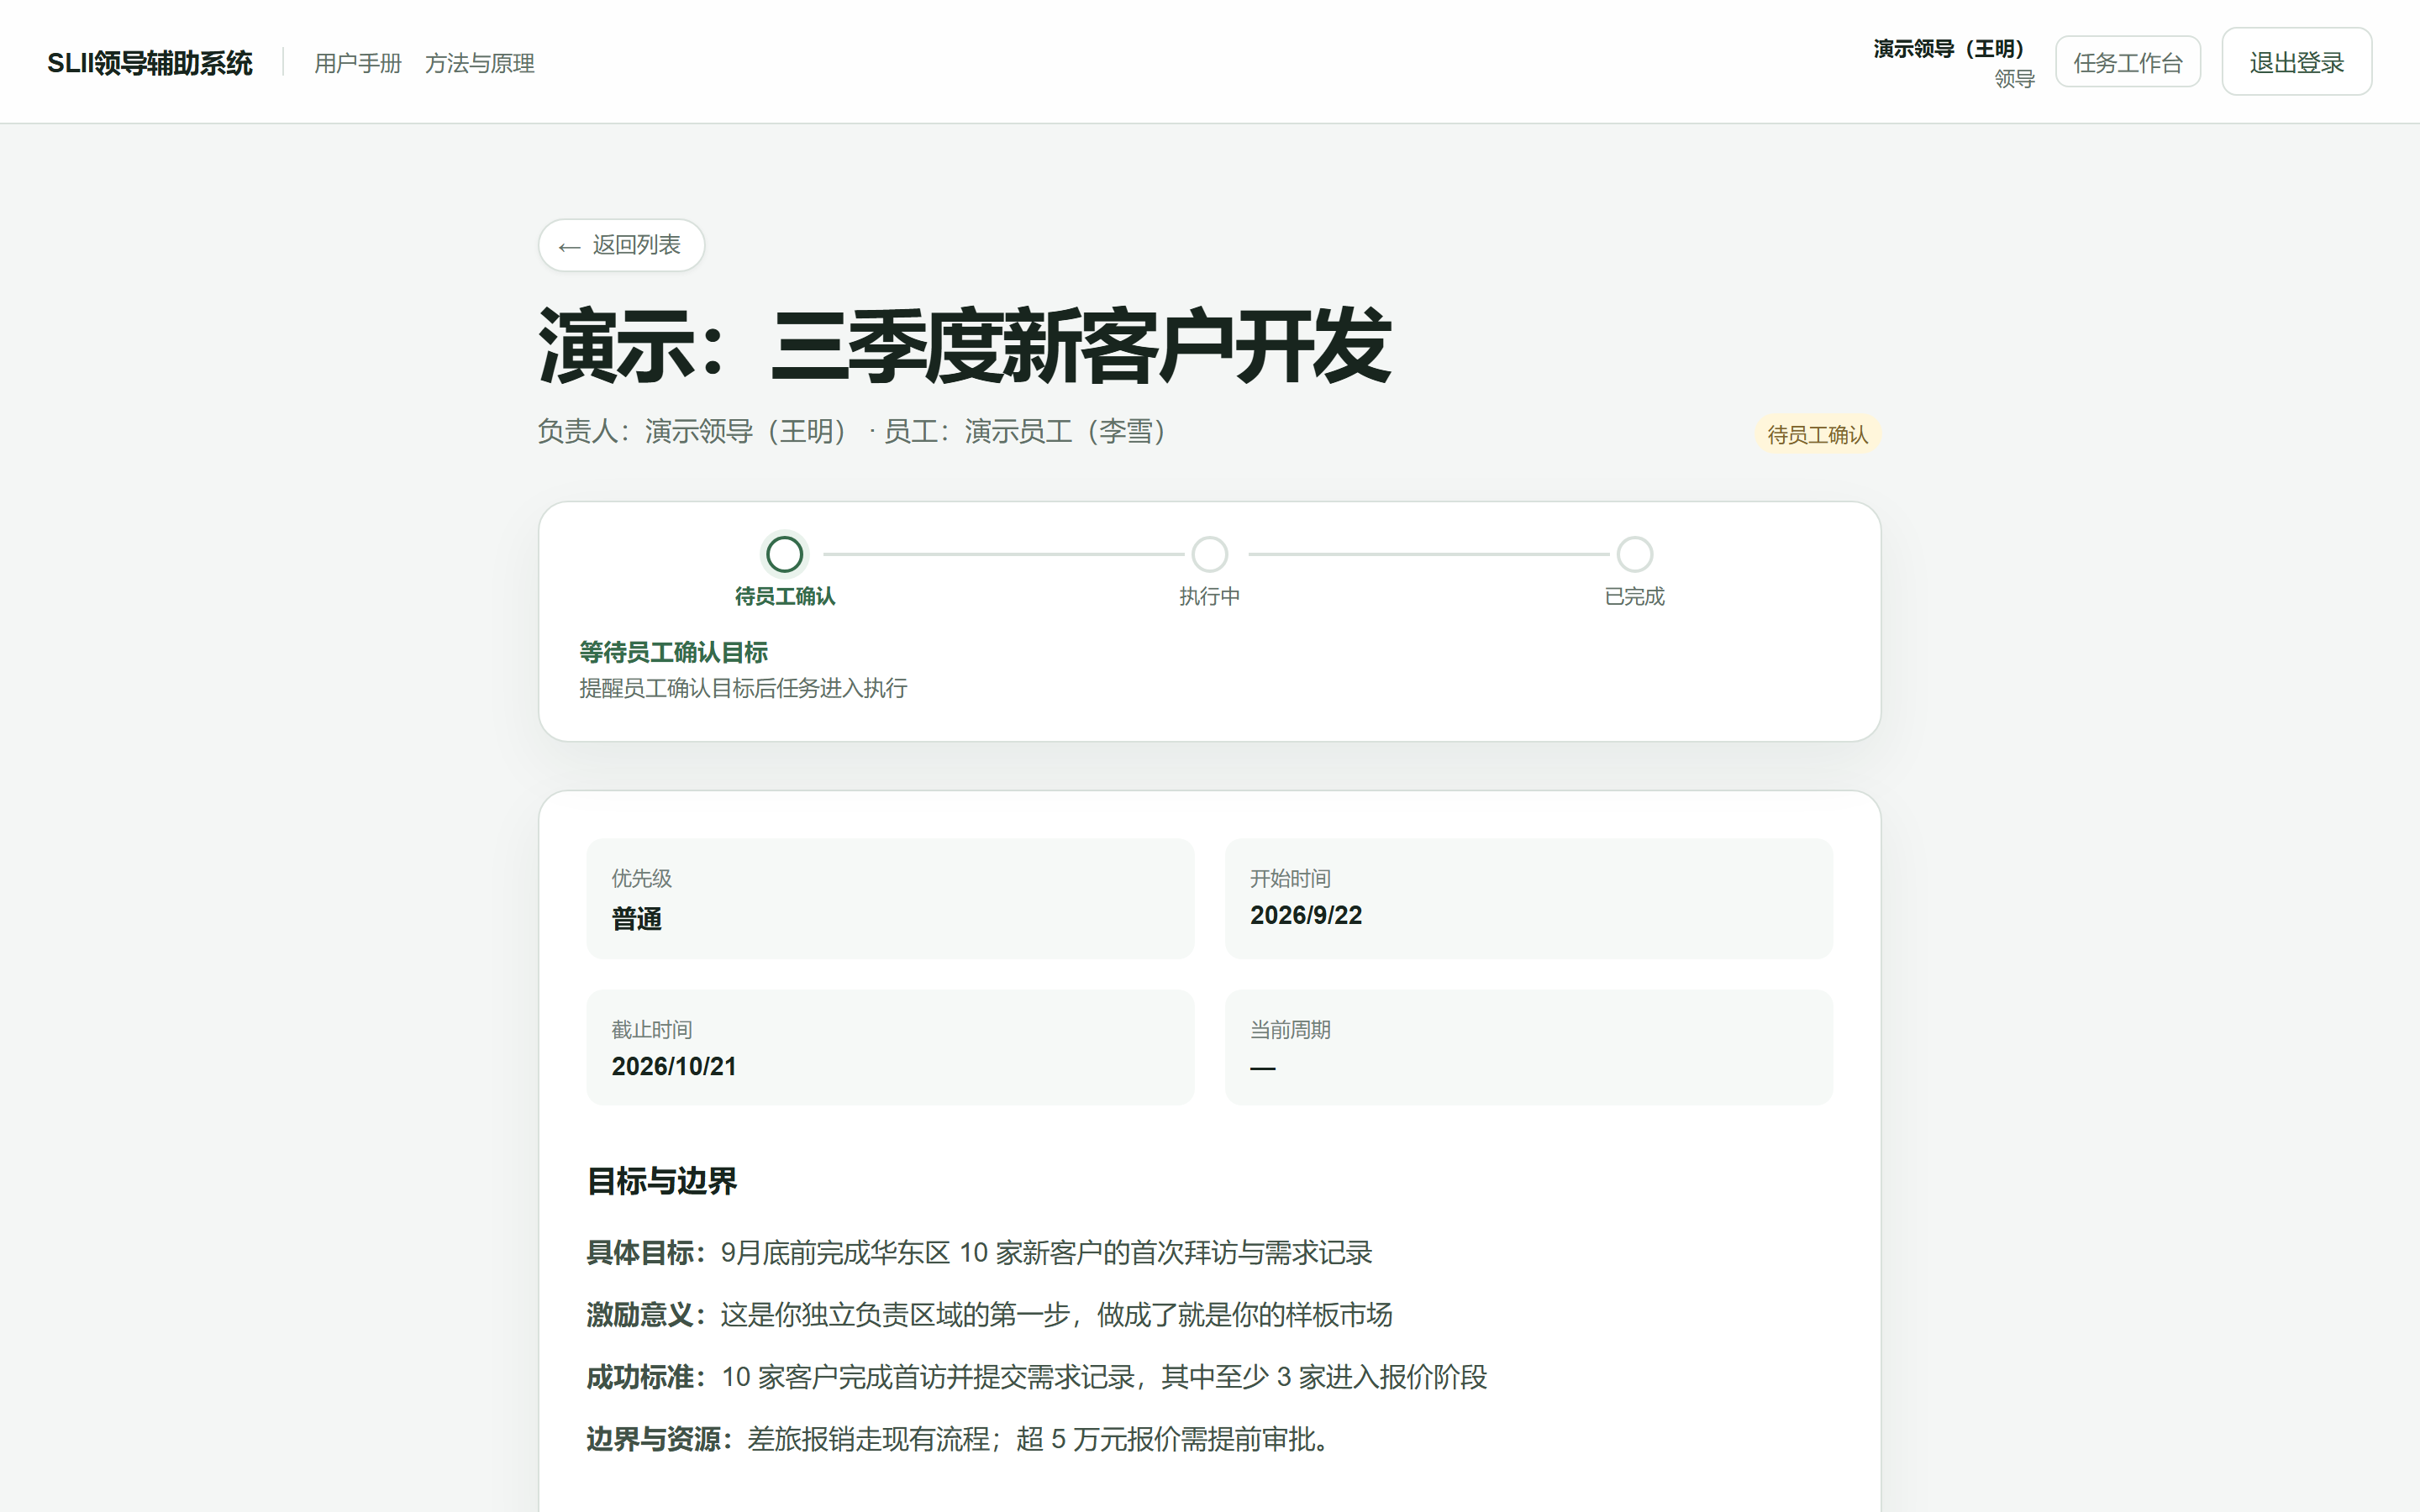2420x1512 pixels.
Task: Click the 当前周期 card
Action: pyautogui.click(x=1528, y=1047)
